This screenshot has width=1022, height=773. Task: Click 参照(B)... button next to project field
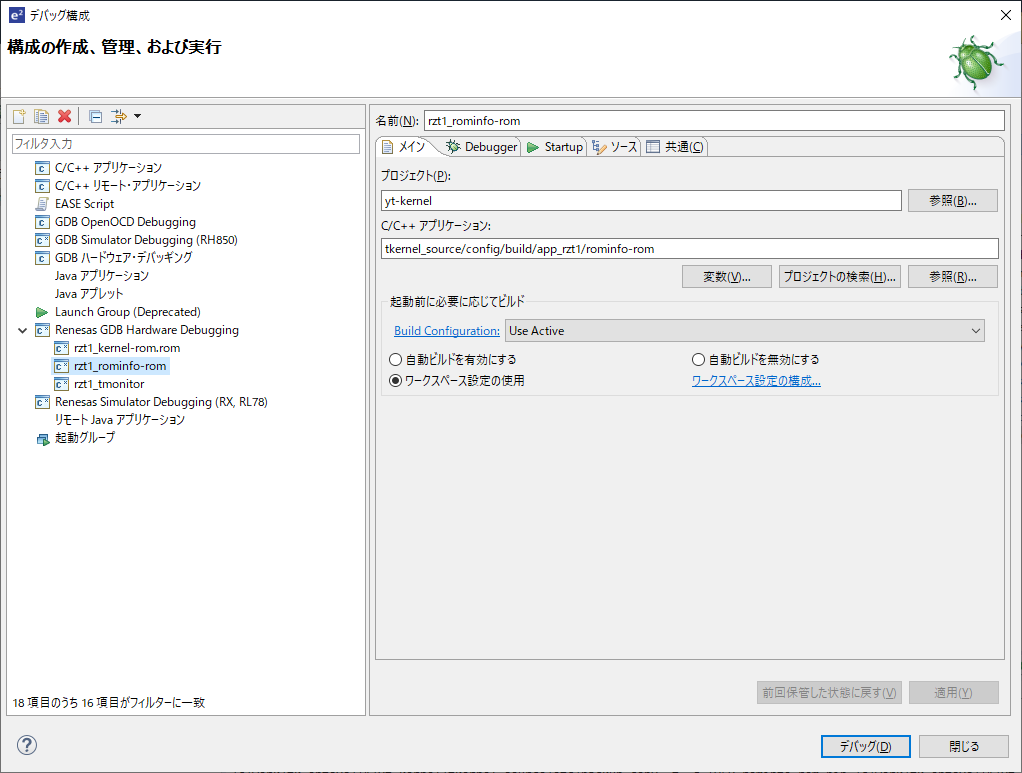(952, 201)
